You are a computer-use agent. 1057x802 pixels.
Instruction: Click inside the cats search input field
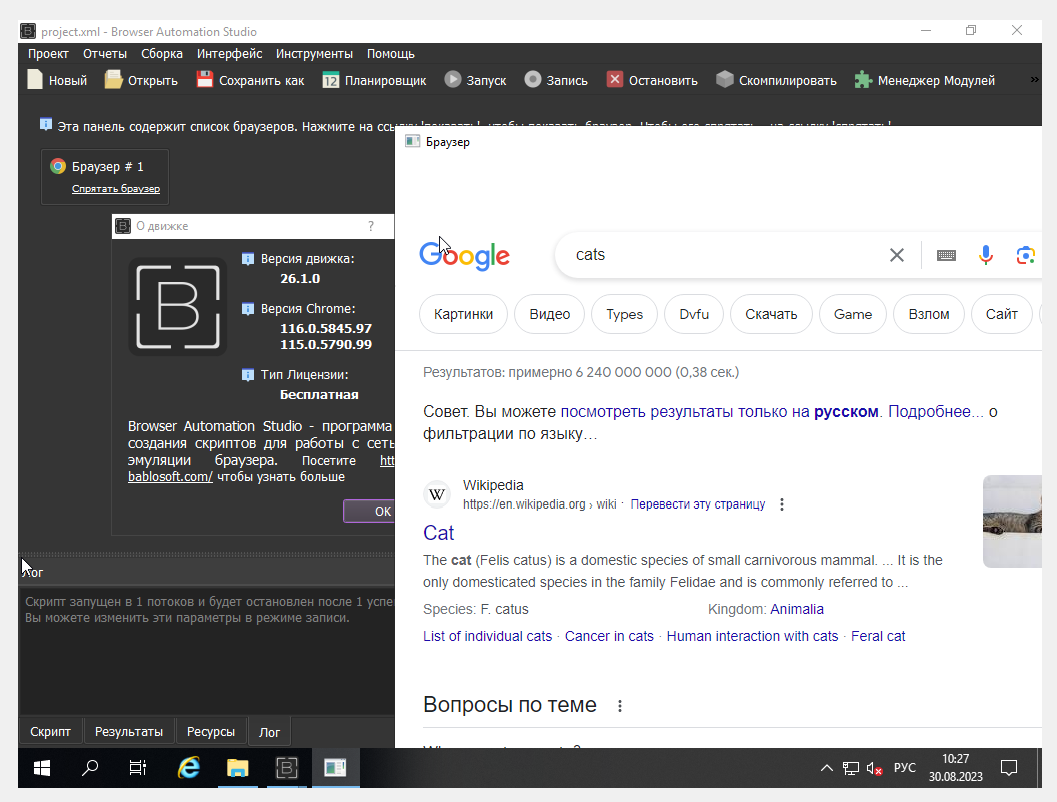(700, 255)
